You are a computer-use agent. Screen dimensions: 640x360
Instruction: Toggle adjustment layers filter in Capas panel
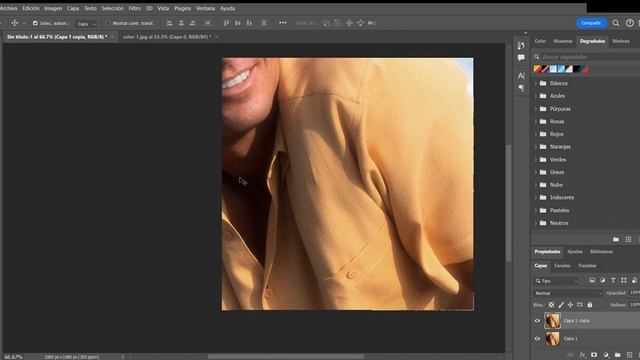602,280
